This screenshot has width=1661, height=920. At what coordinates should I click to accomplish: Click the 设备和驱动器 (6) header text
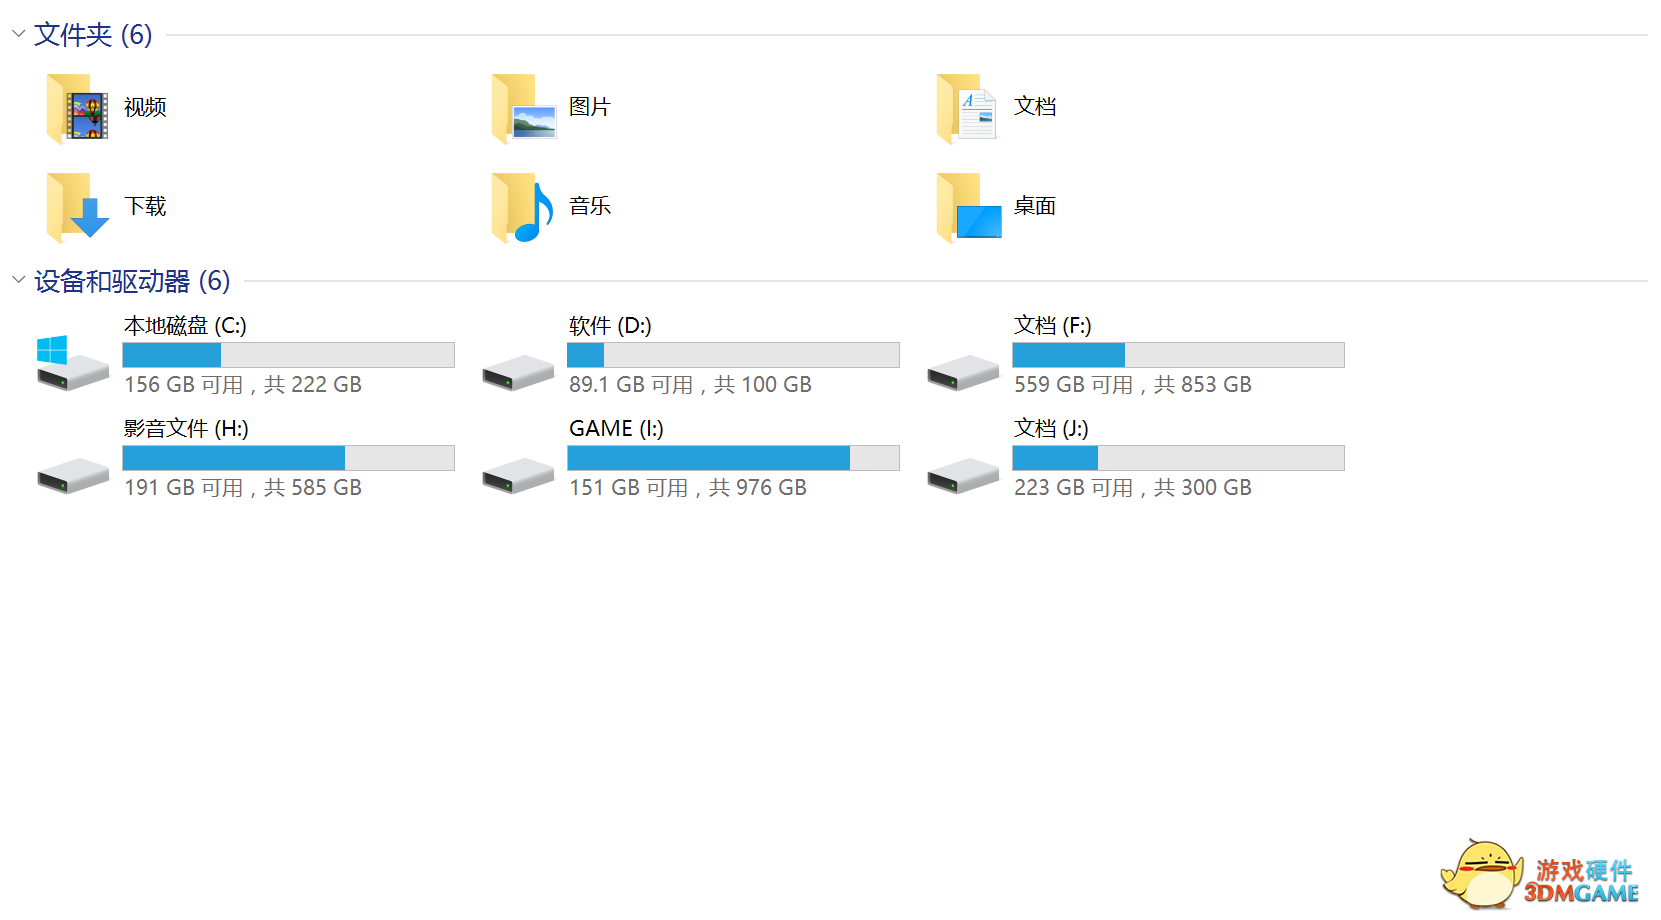(x=132, y=281)
